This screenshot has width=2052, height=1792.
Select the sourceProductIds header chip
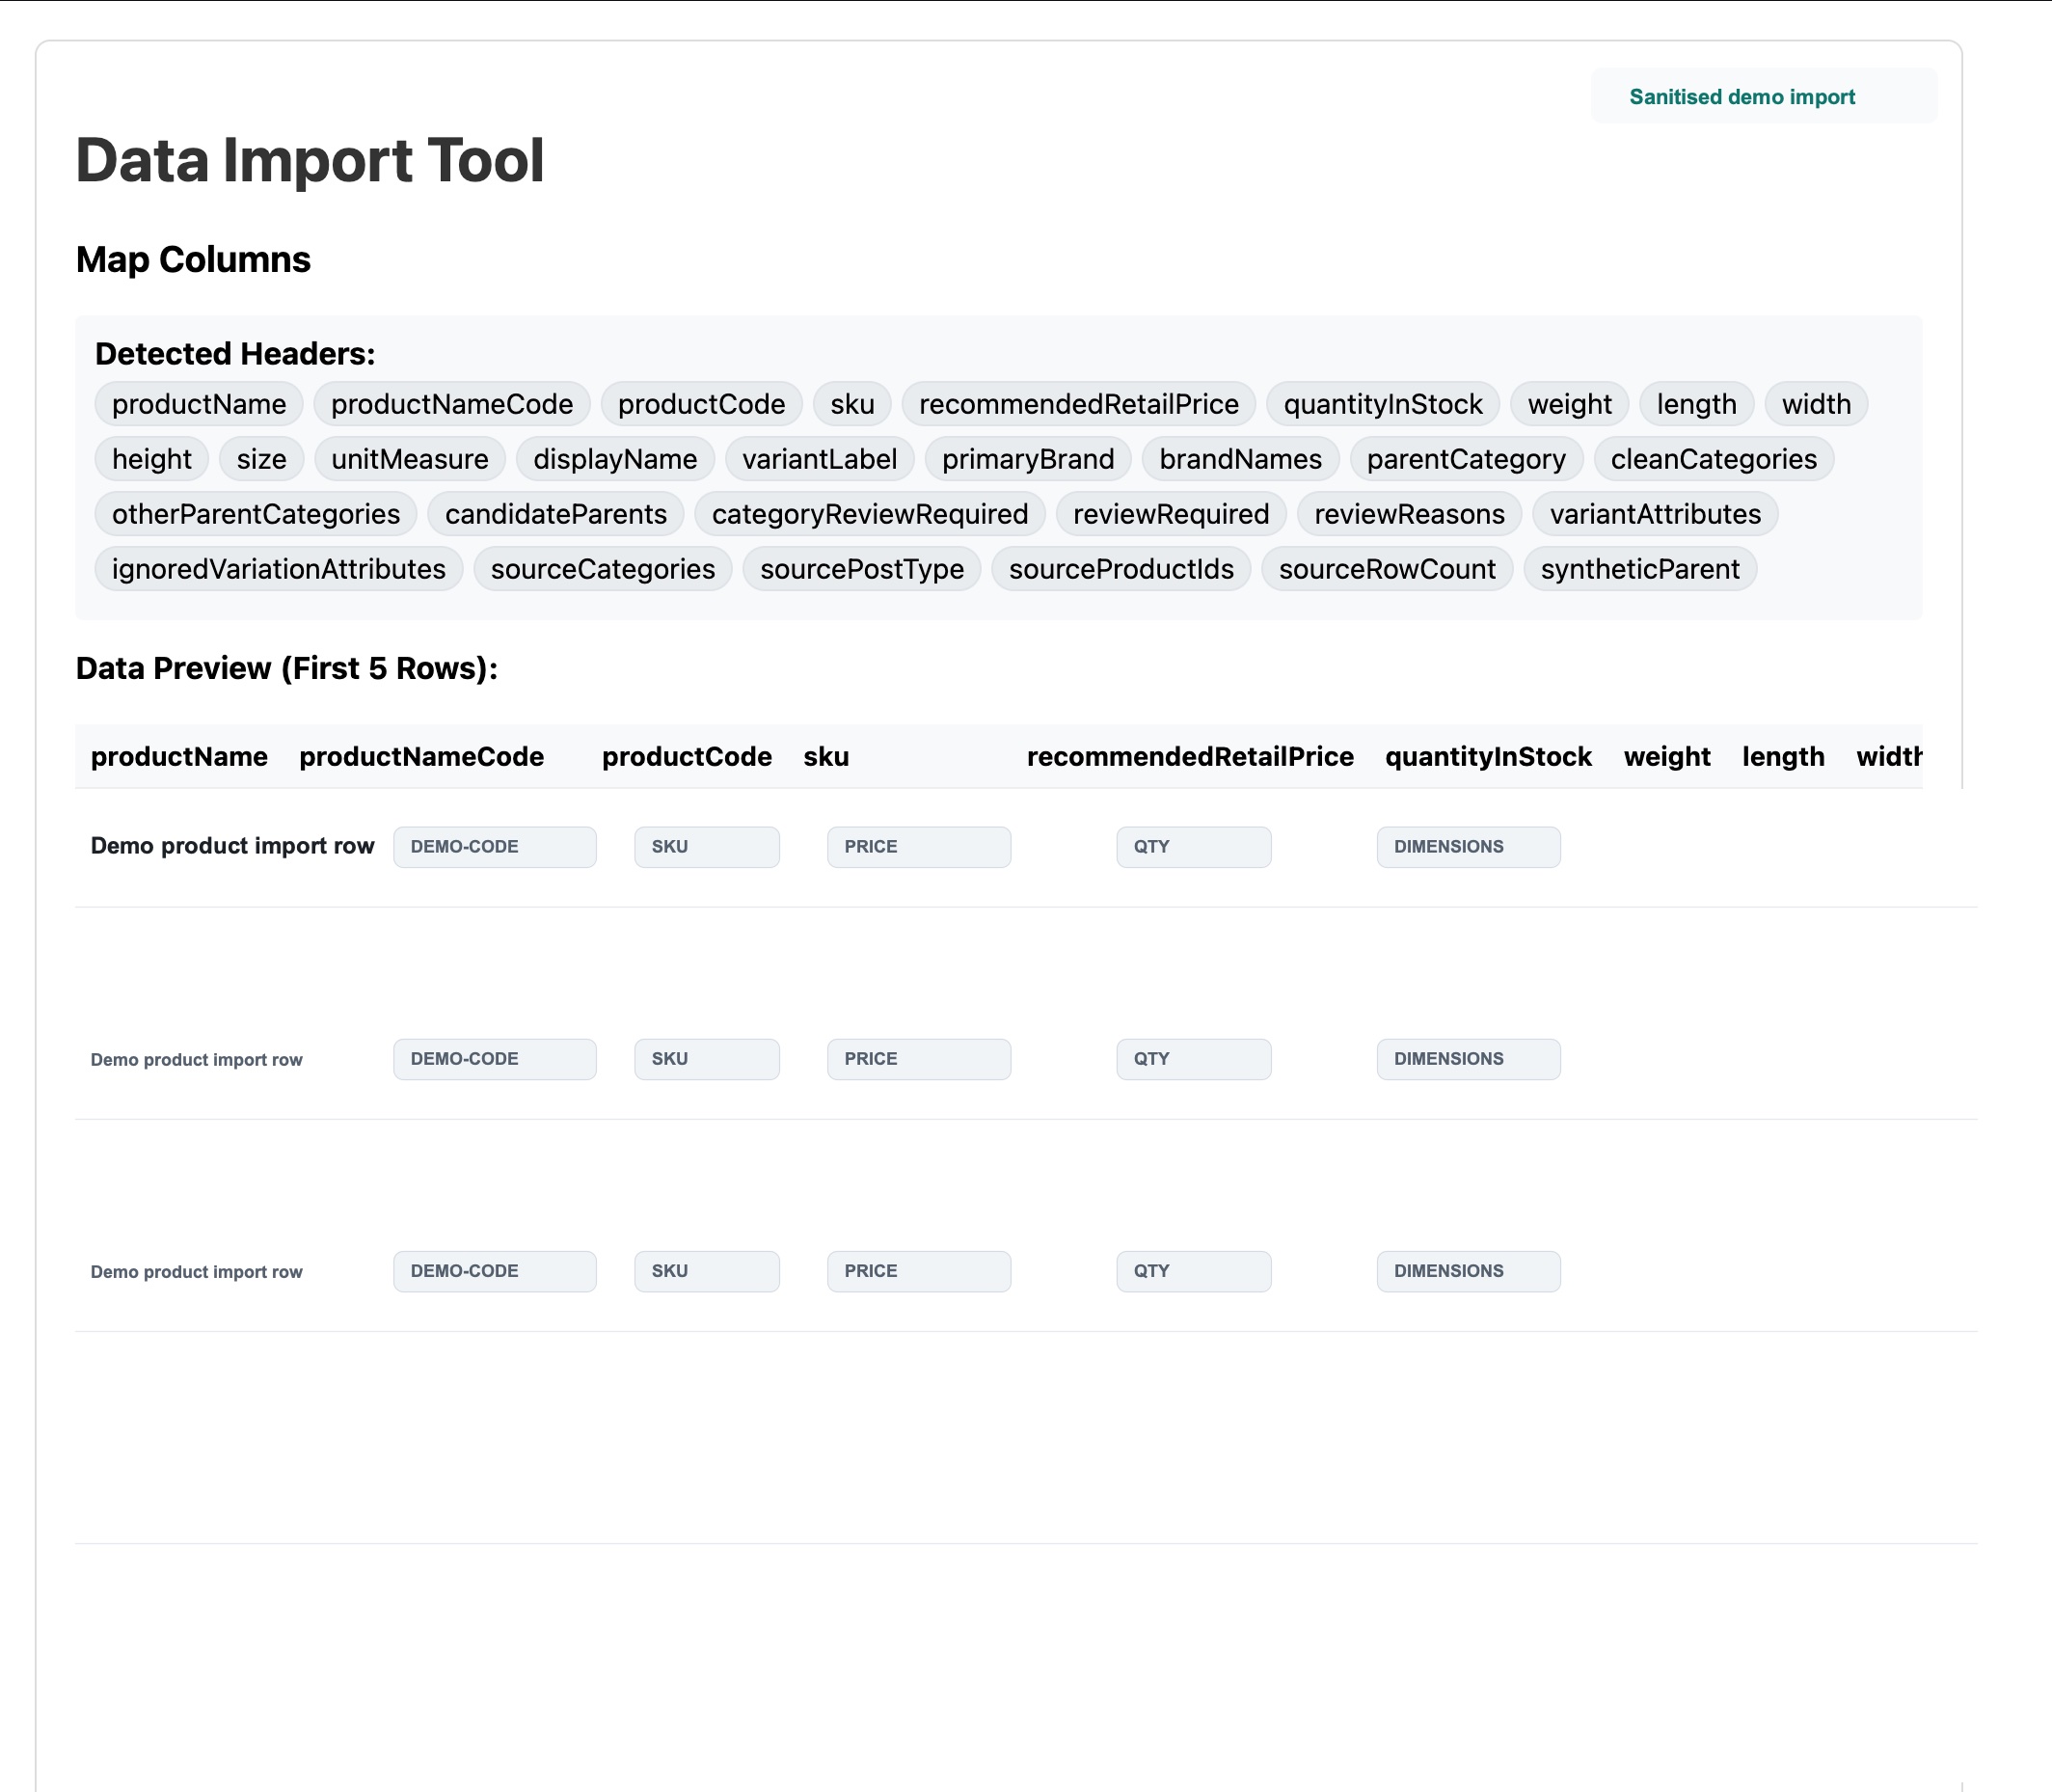pos(1121,569)
